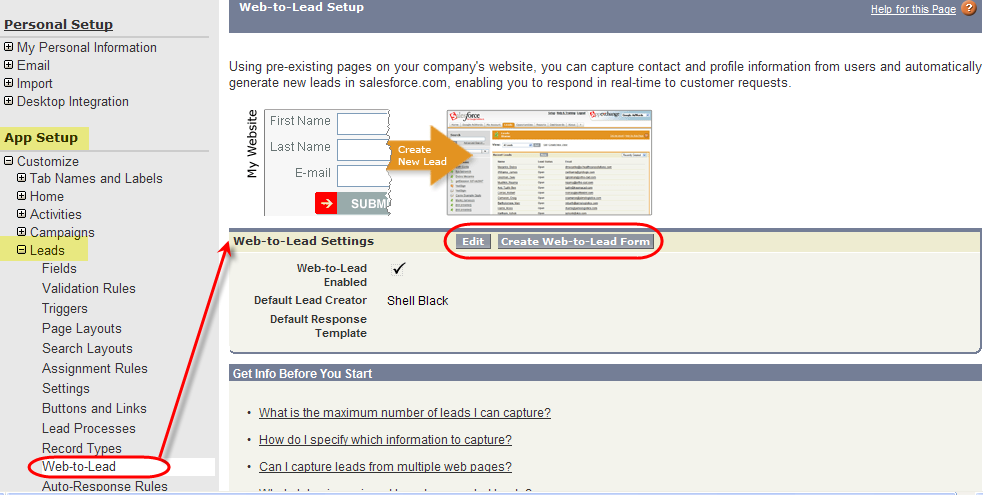983x495 pixels.
Task: Open maximum number of leads question
Action: click(x=405, y=413)
